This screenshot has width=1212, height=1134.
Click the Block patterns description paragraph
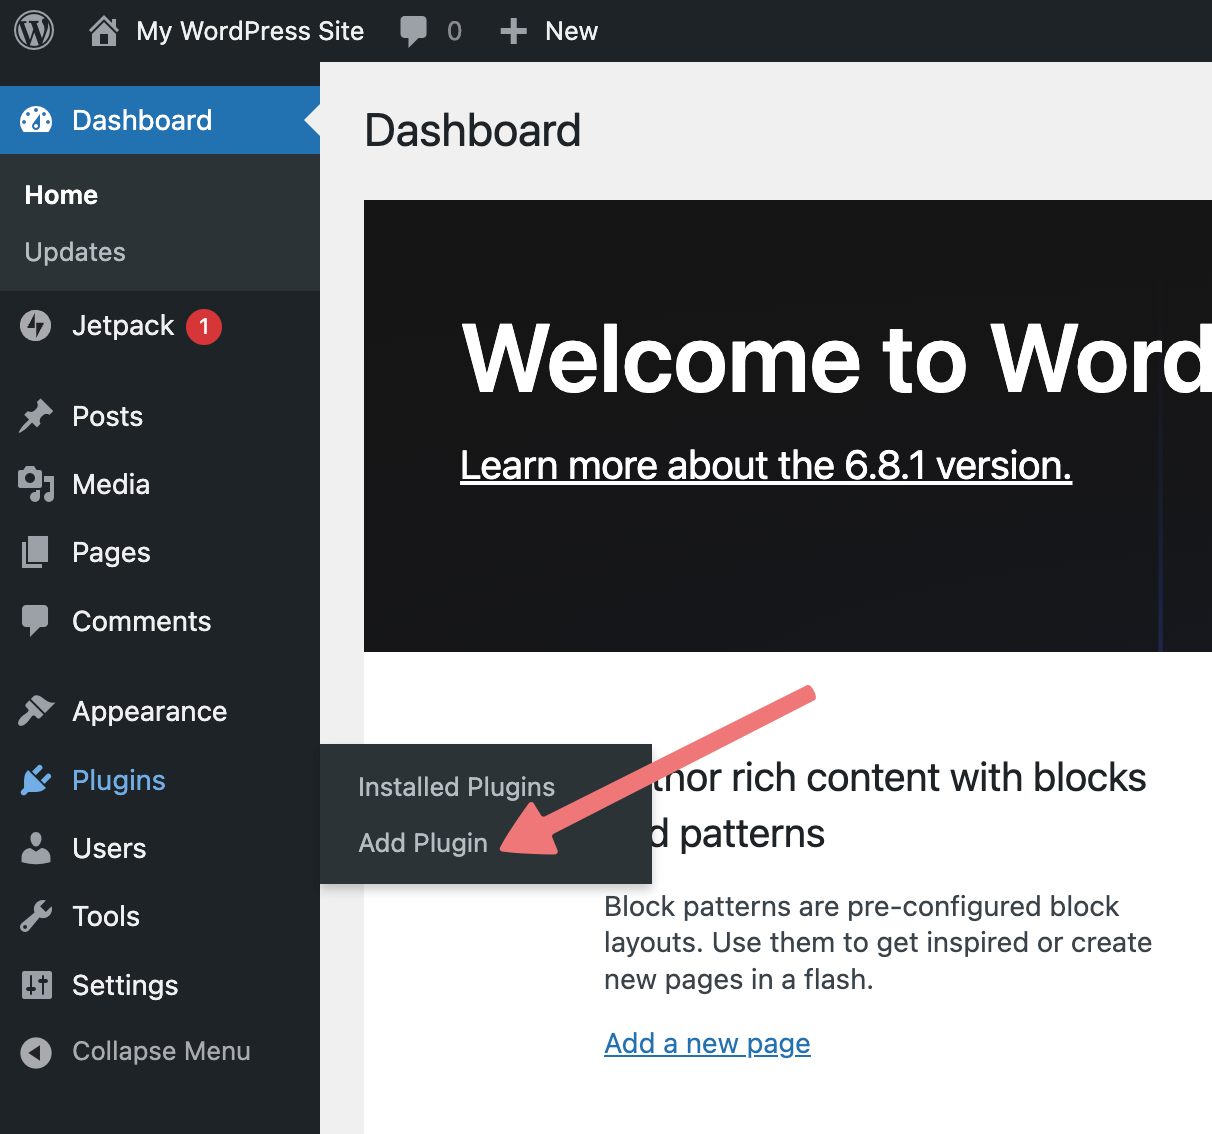coord(878,943)
